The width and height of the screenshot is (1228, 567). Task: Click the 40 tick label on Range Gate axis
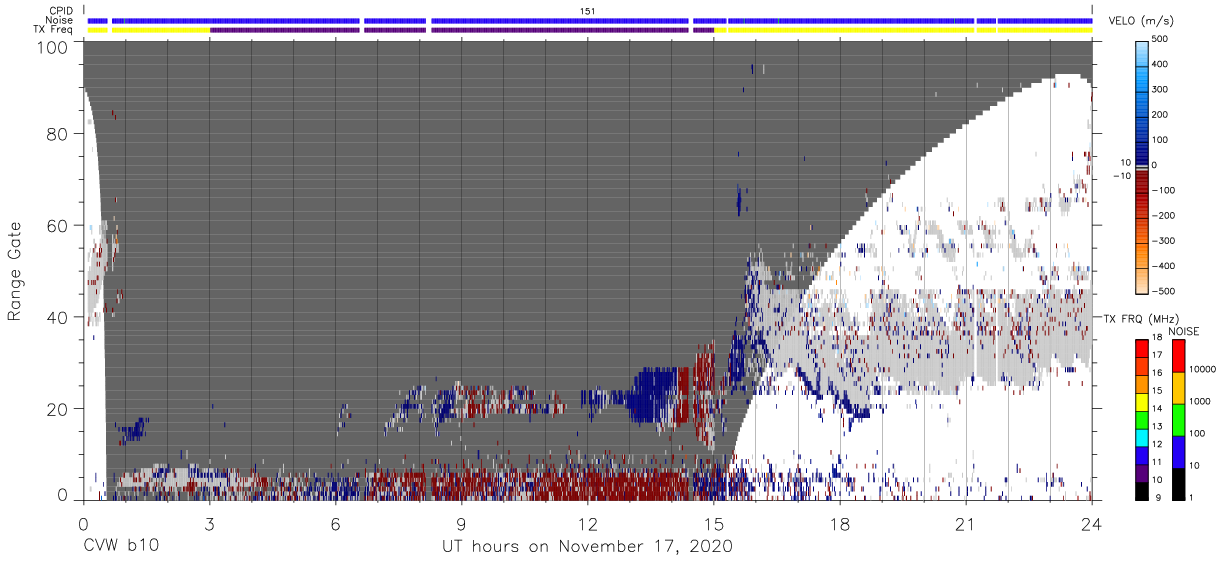tap(55, 317)
